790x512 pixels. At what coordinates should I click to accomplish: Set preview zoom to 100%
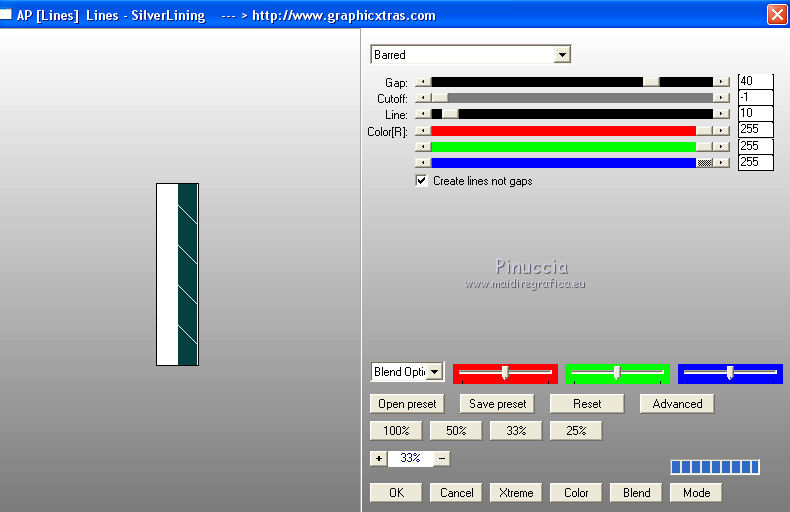coord(396,431)
